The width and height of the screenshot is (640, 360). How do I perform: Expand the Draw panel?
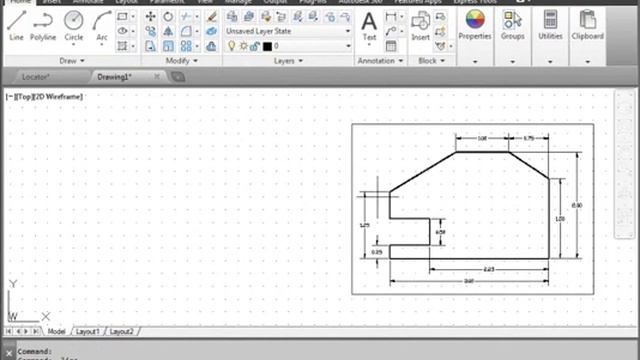(72, 61)
